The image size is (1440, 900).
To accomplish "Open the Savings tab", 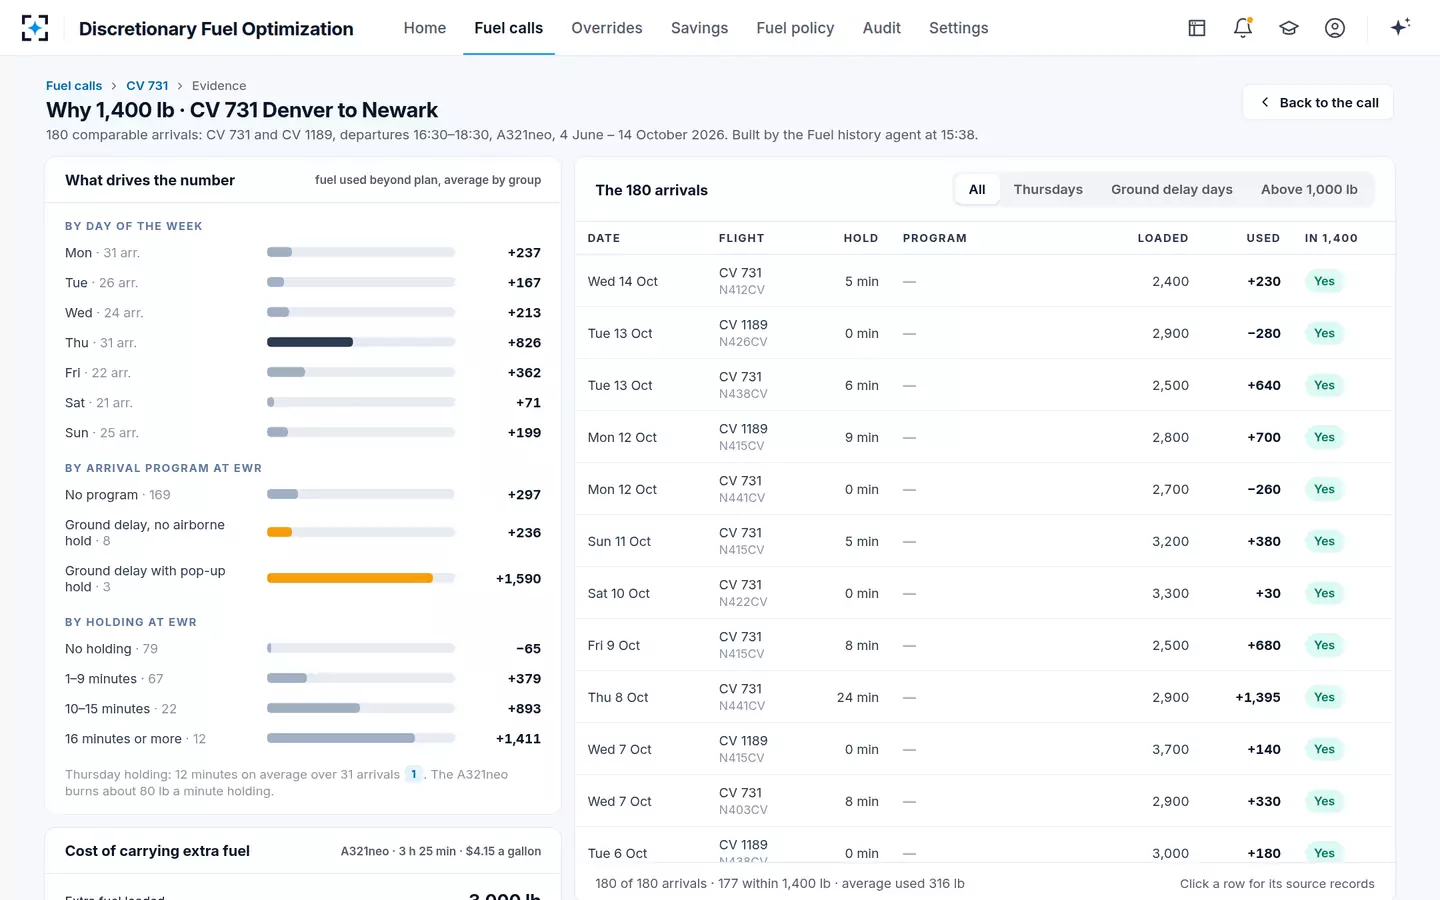I will tap(700, 28).
